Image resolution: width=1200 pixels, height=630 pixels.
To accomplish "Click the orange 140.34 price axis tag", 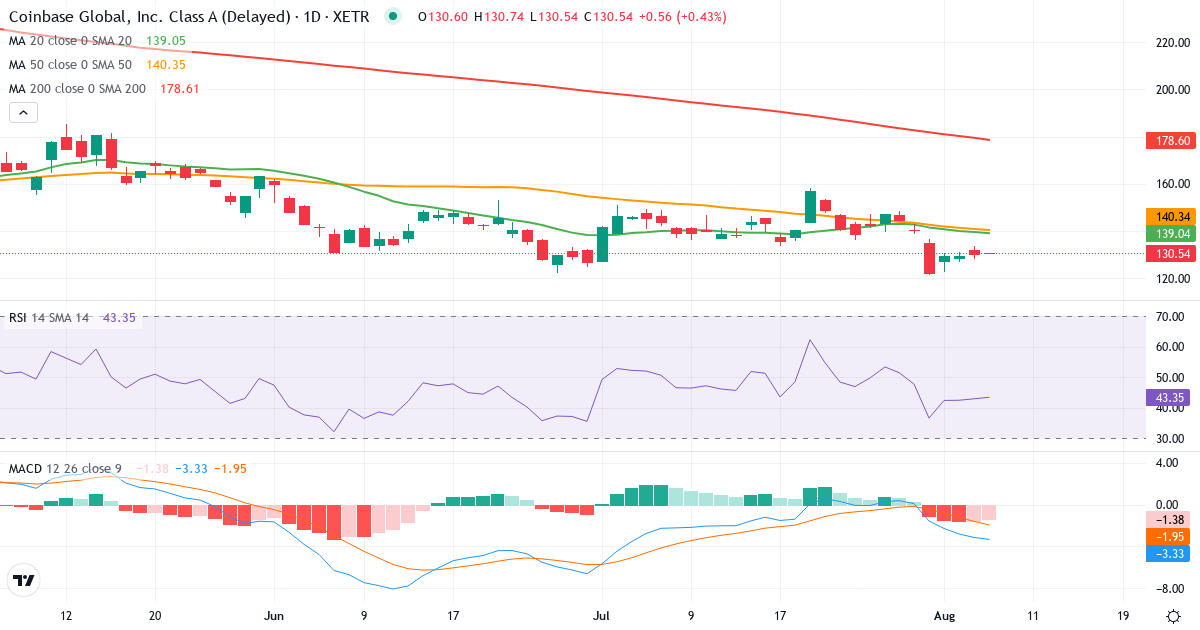I will pyautogui.click(x=1172, y=216).
